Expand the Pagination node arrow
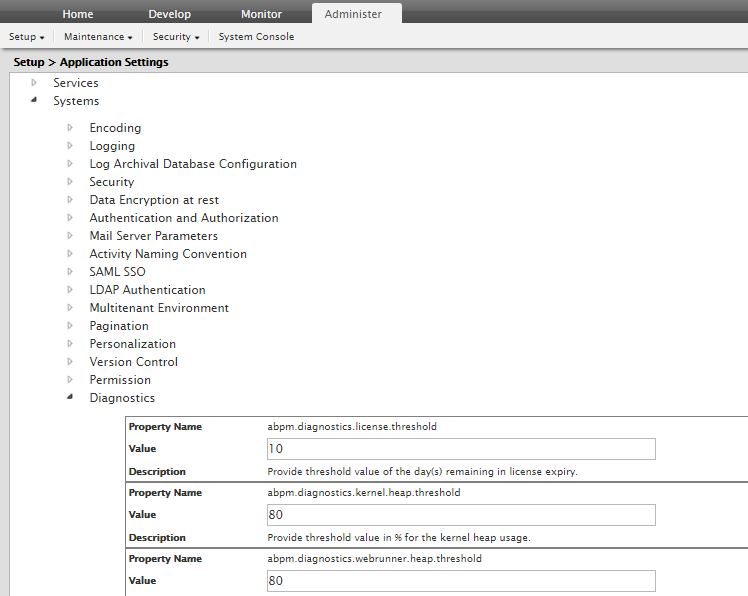 coord(70,326)
